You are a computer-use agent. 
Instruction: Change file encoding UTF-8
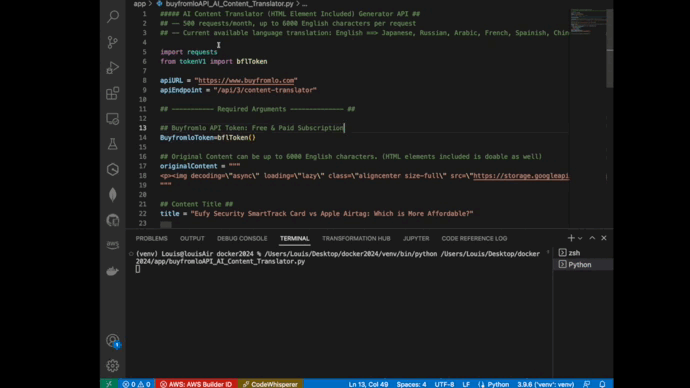[444, 384]
